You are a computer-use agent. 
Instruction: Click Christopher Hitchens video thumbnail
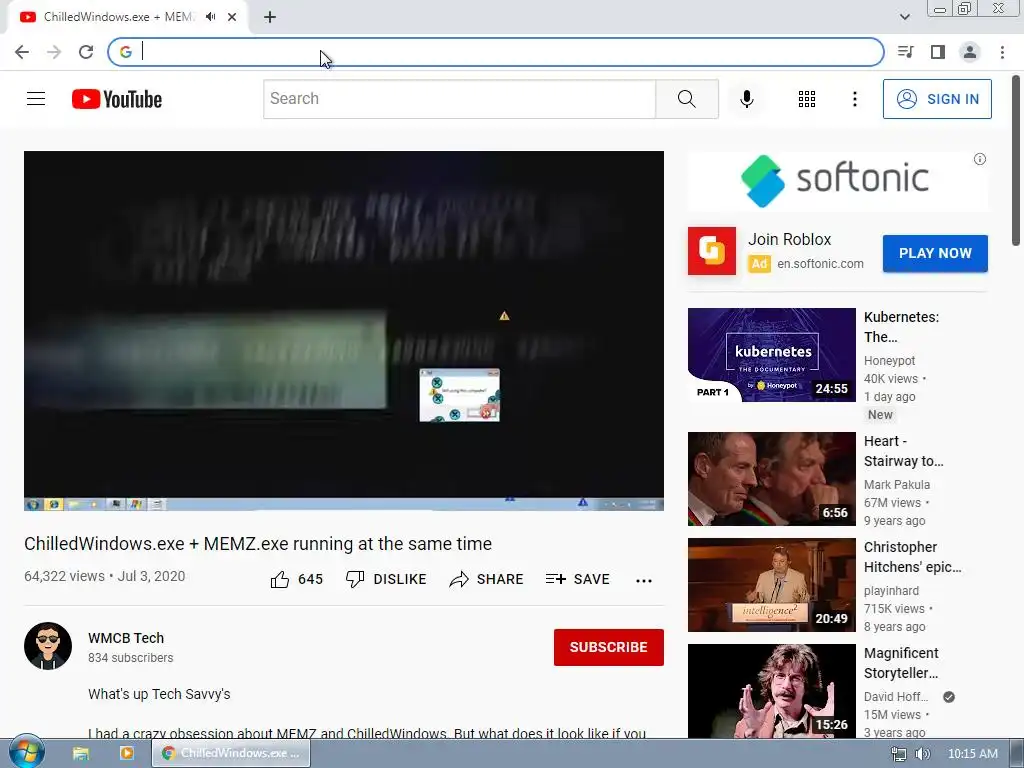pyautogui.click(x=771, y=584)
